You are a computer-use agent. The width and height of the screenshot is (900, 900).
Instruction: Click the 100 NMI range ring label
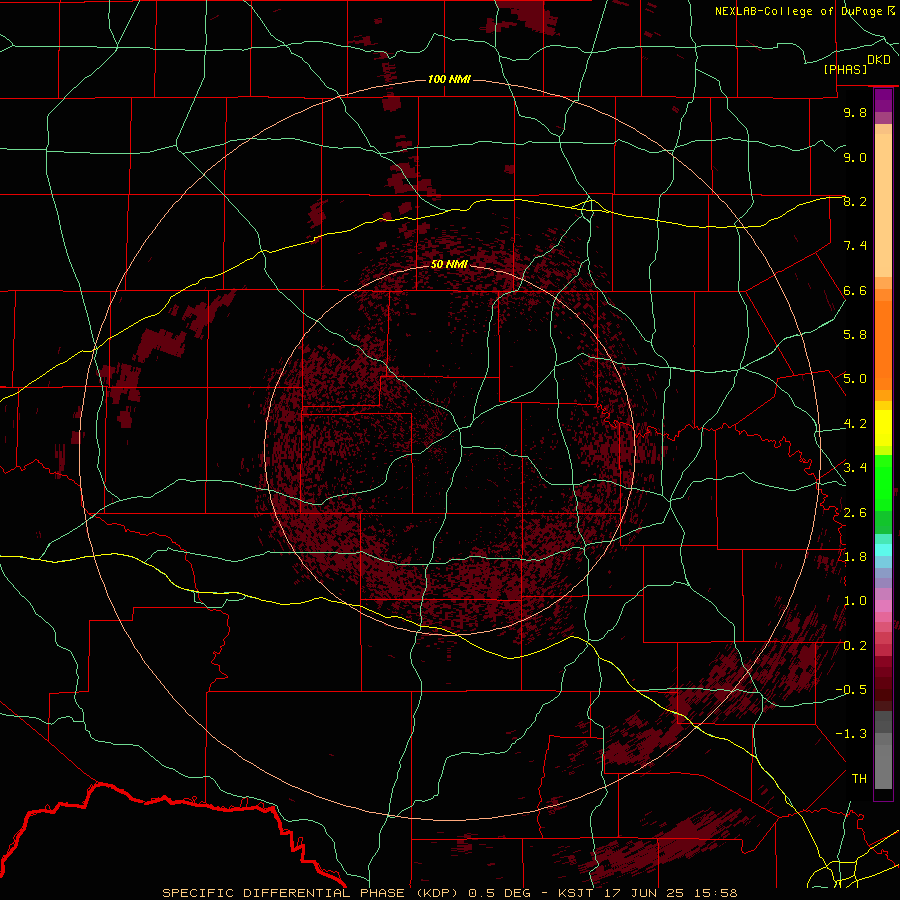click(x=449, y=79)
